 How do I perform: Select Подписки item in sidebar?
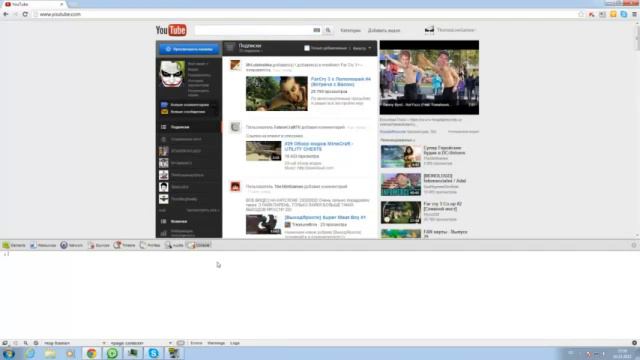189,127
